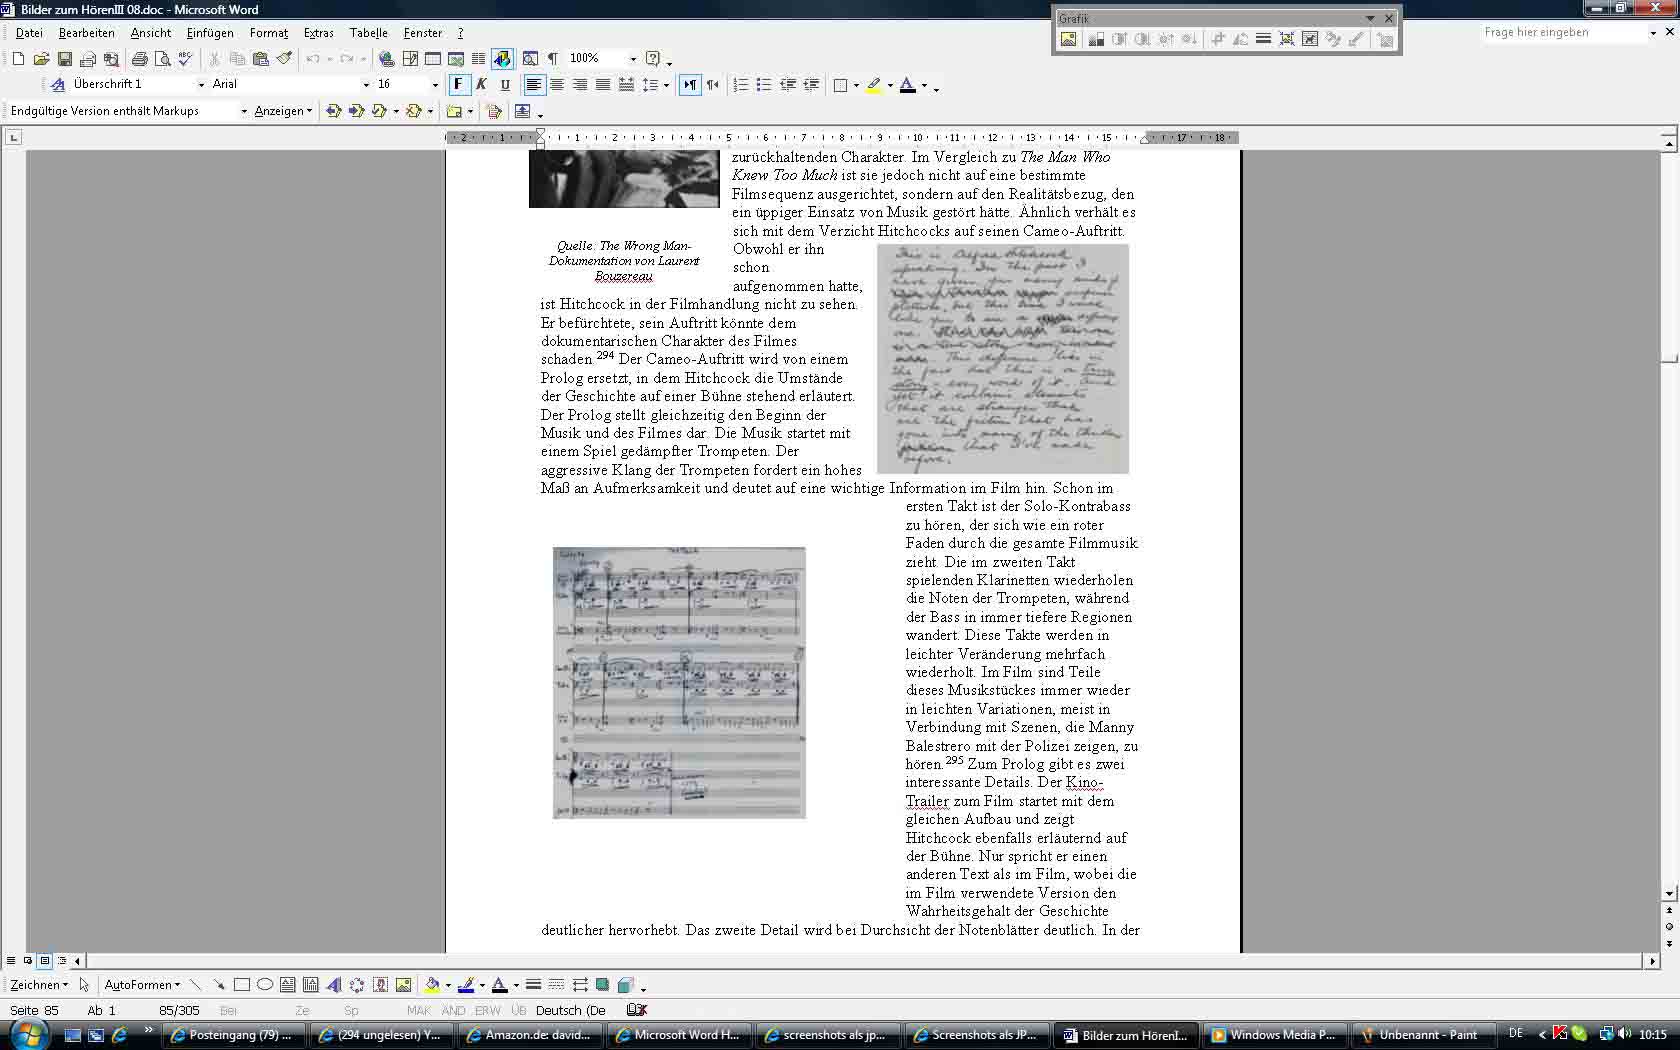This screenshot has width=1680, height=1050.
Task: Insert picture from file in the Grafik toolbar
Action: coord(1069,39)
